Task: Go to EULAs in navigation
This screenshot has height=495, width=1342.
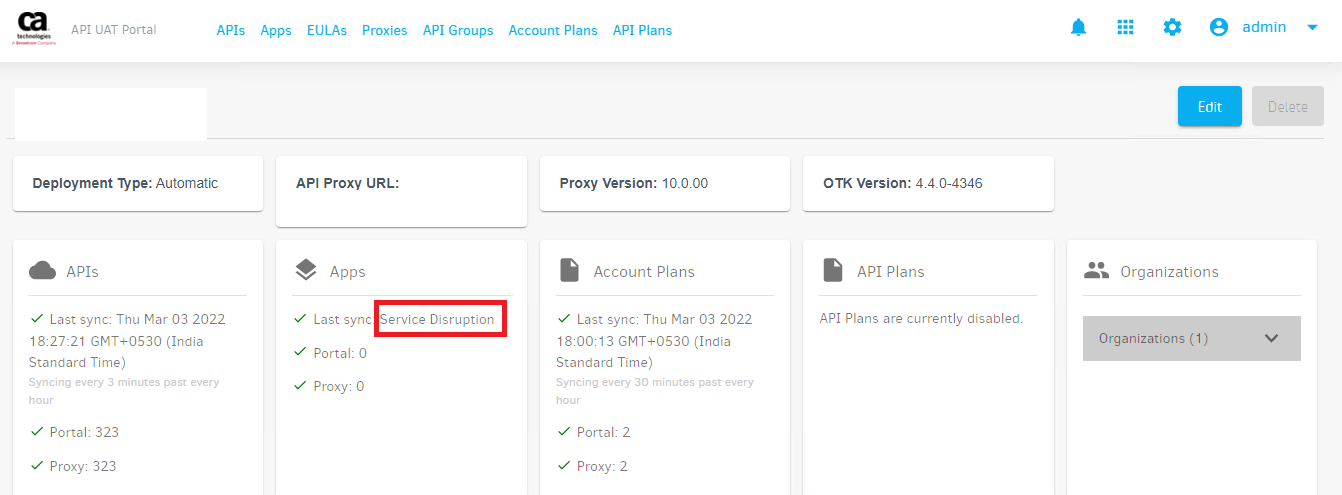Action: point(327,30)
